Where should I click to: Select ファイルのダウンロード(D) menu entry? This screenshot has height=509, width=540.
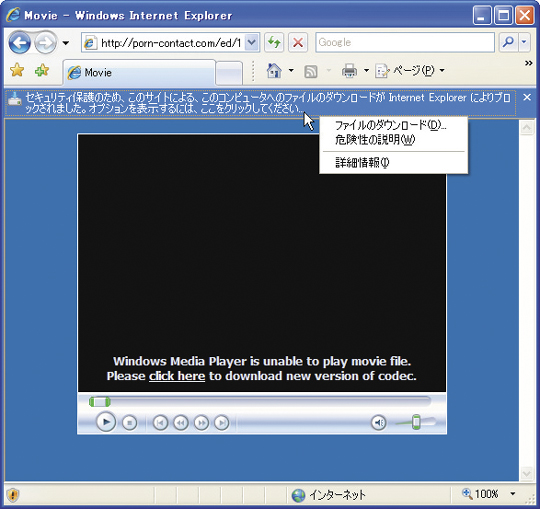390,125
